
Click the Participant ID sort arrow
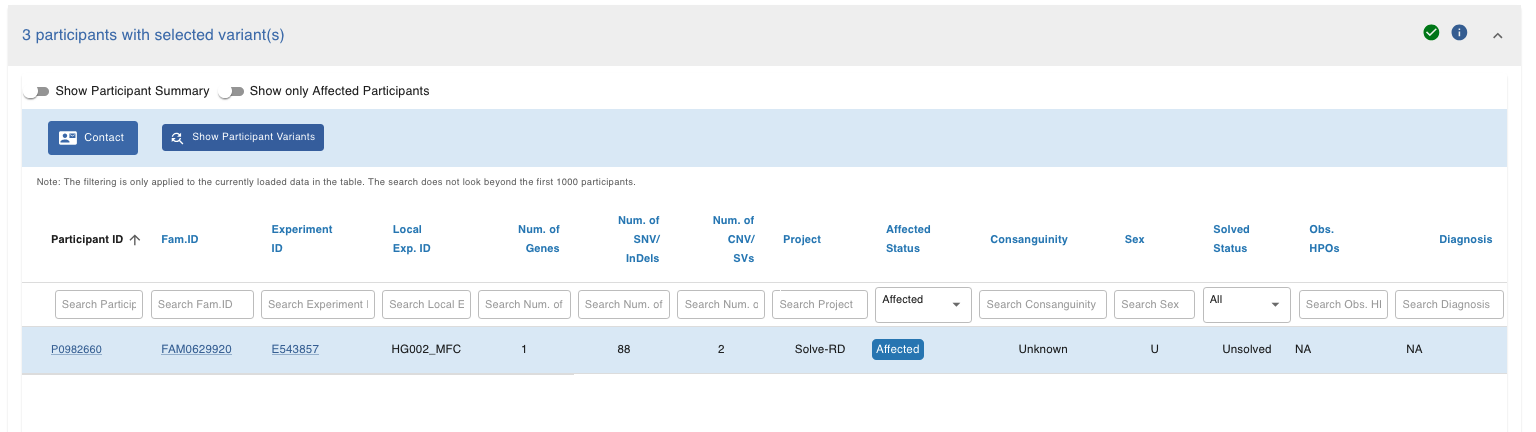click(135, 240)
